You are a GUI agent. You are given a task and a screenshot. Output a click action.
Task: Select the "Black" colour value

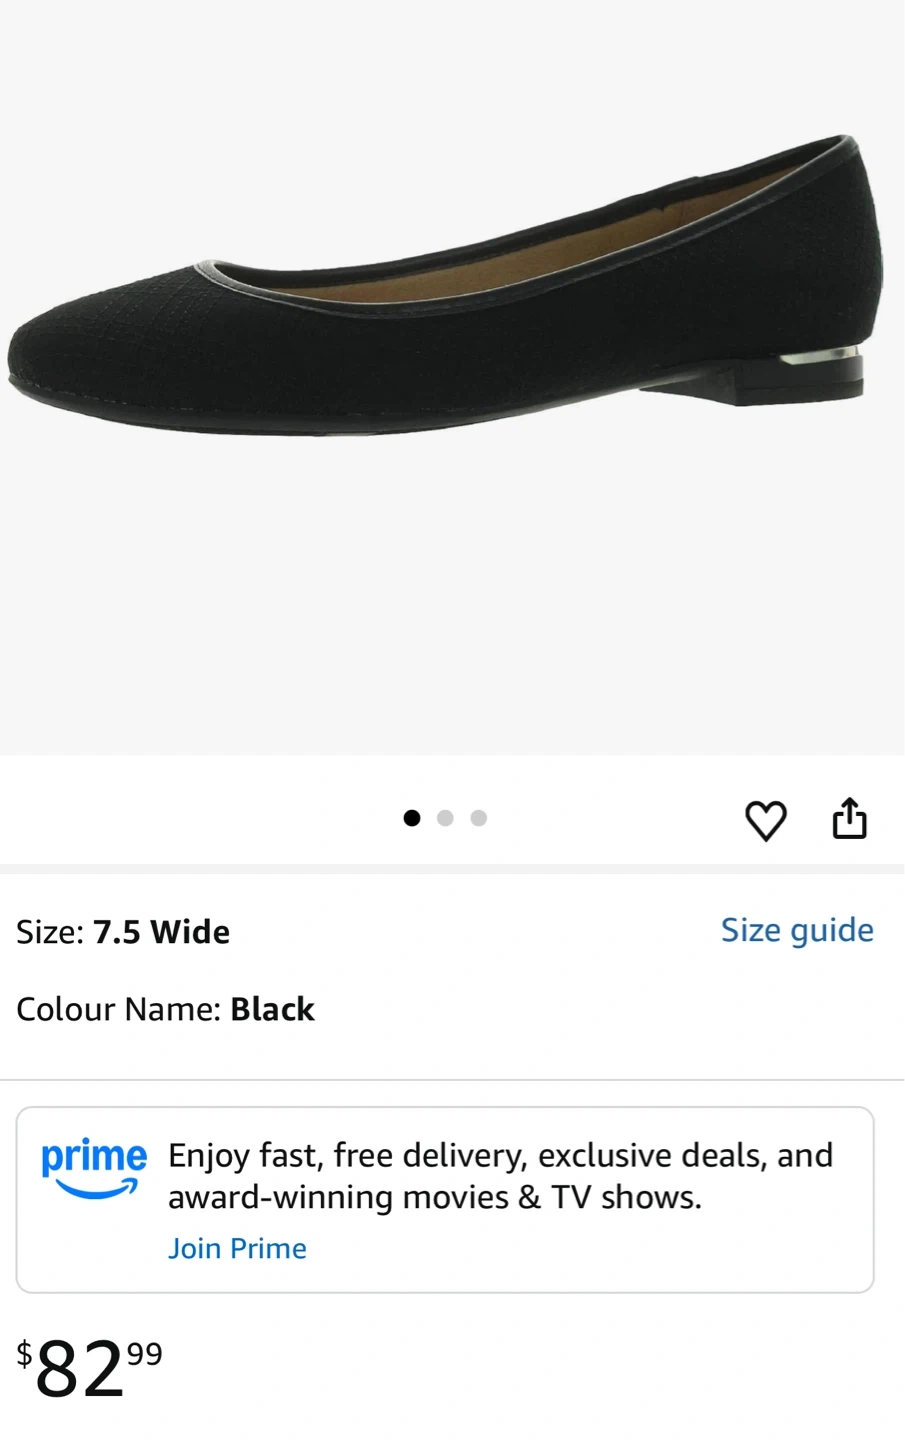click(272, 1009)
